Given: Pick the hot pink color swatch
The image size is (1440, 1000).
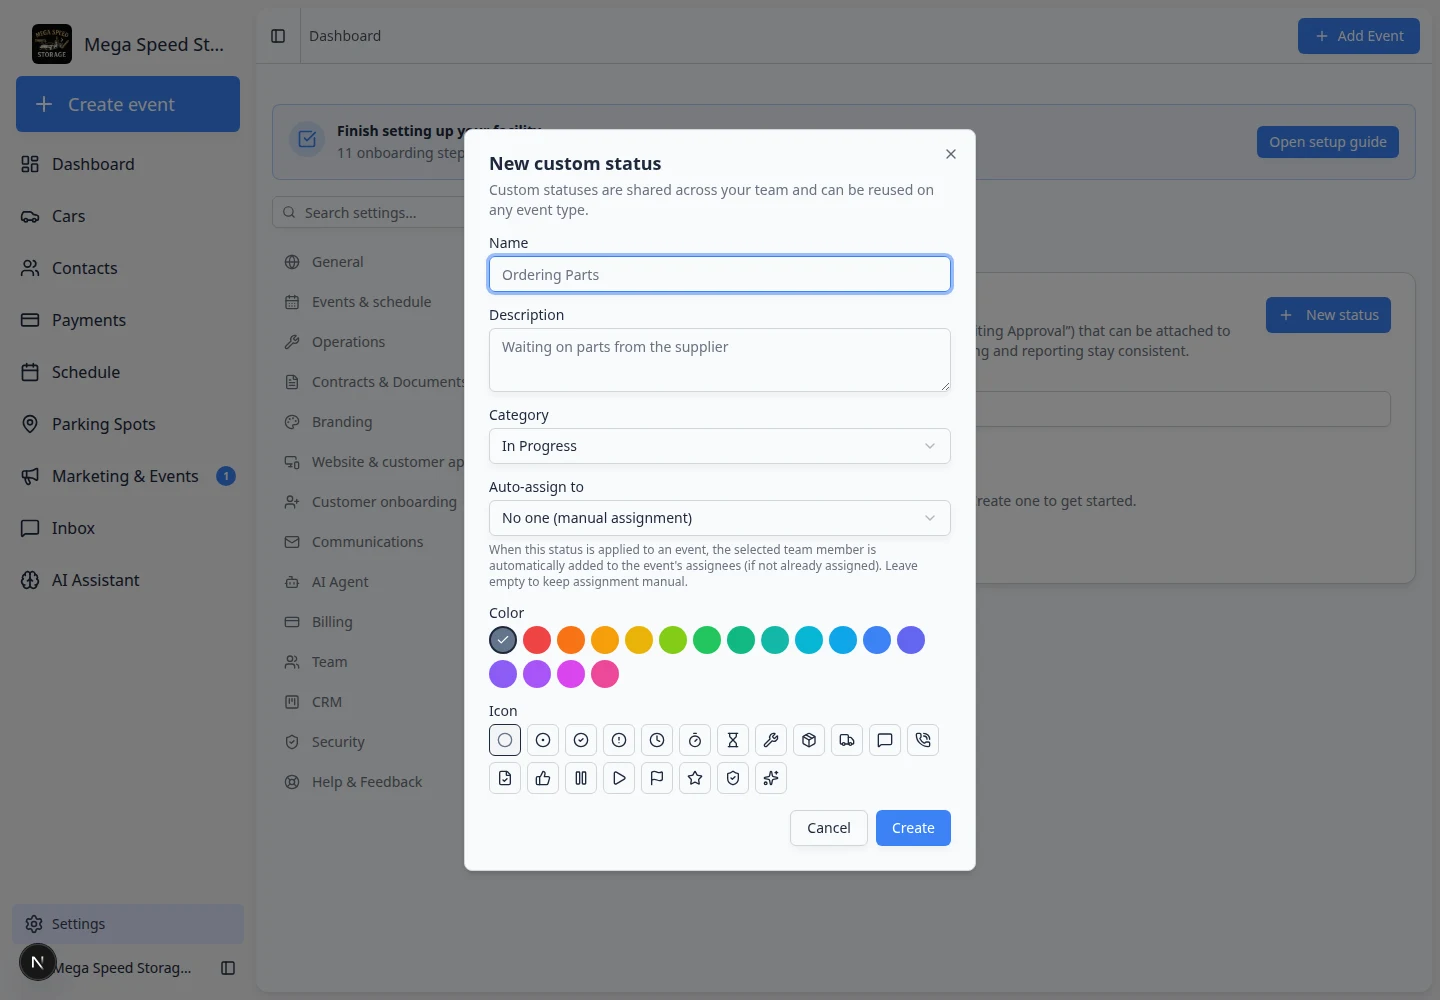Looking at the screenshot, I should coord(605,674).
